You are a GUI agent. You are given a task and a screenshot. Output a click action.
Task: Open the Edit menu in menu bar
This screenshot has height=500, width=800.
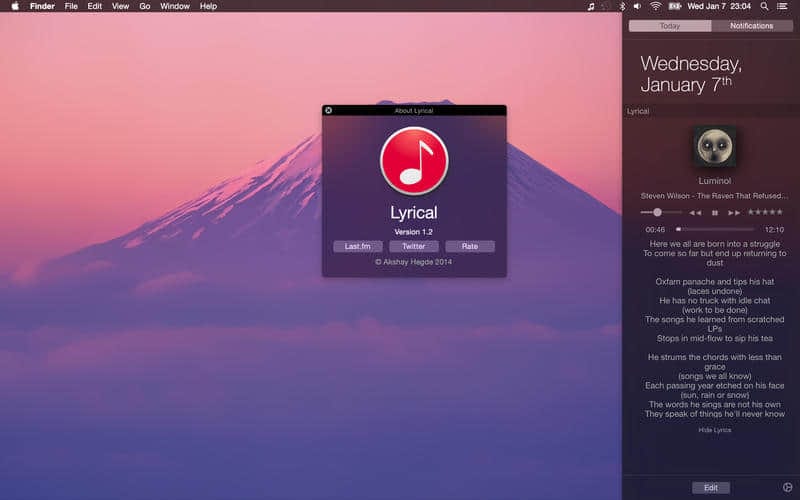click(94, 6)
